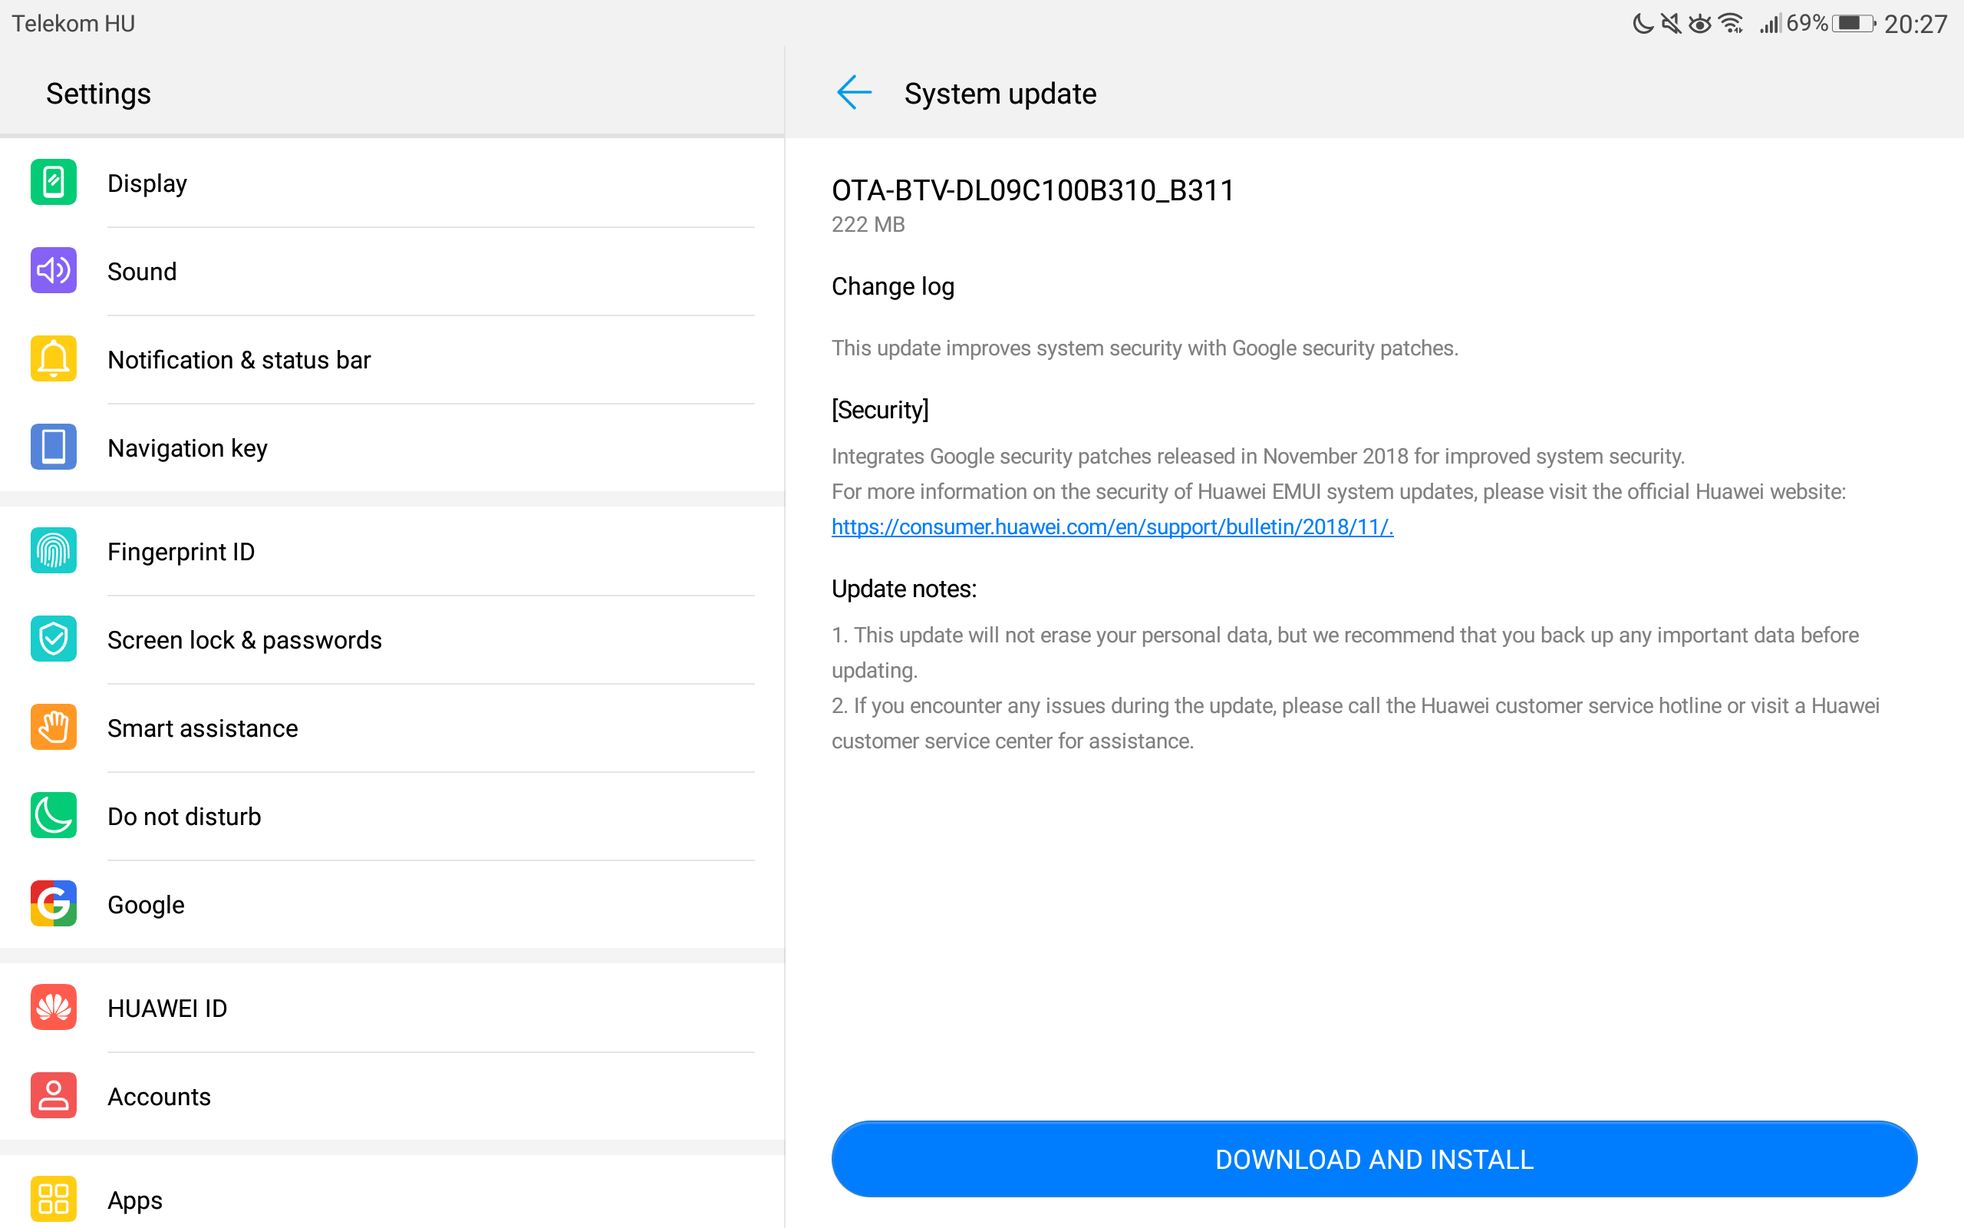Open Sound settings
The height and width of the screenshot is (1228, 1964).
[x=392, y=271]
